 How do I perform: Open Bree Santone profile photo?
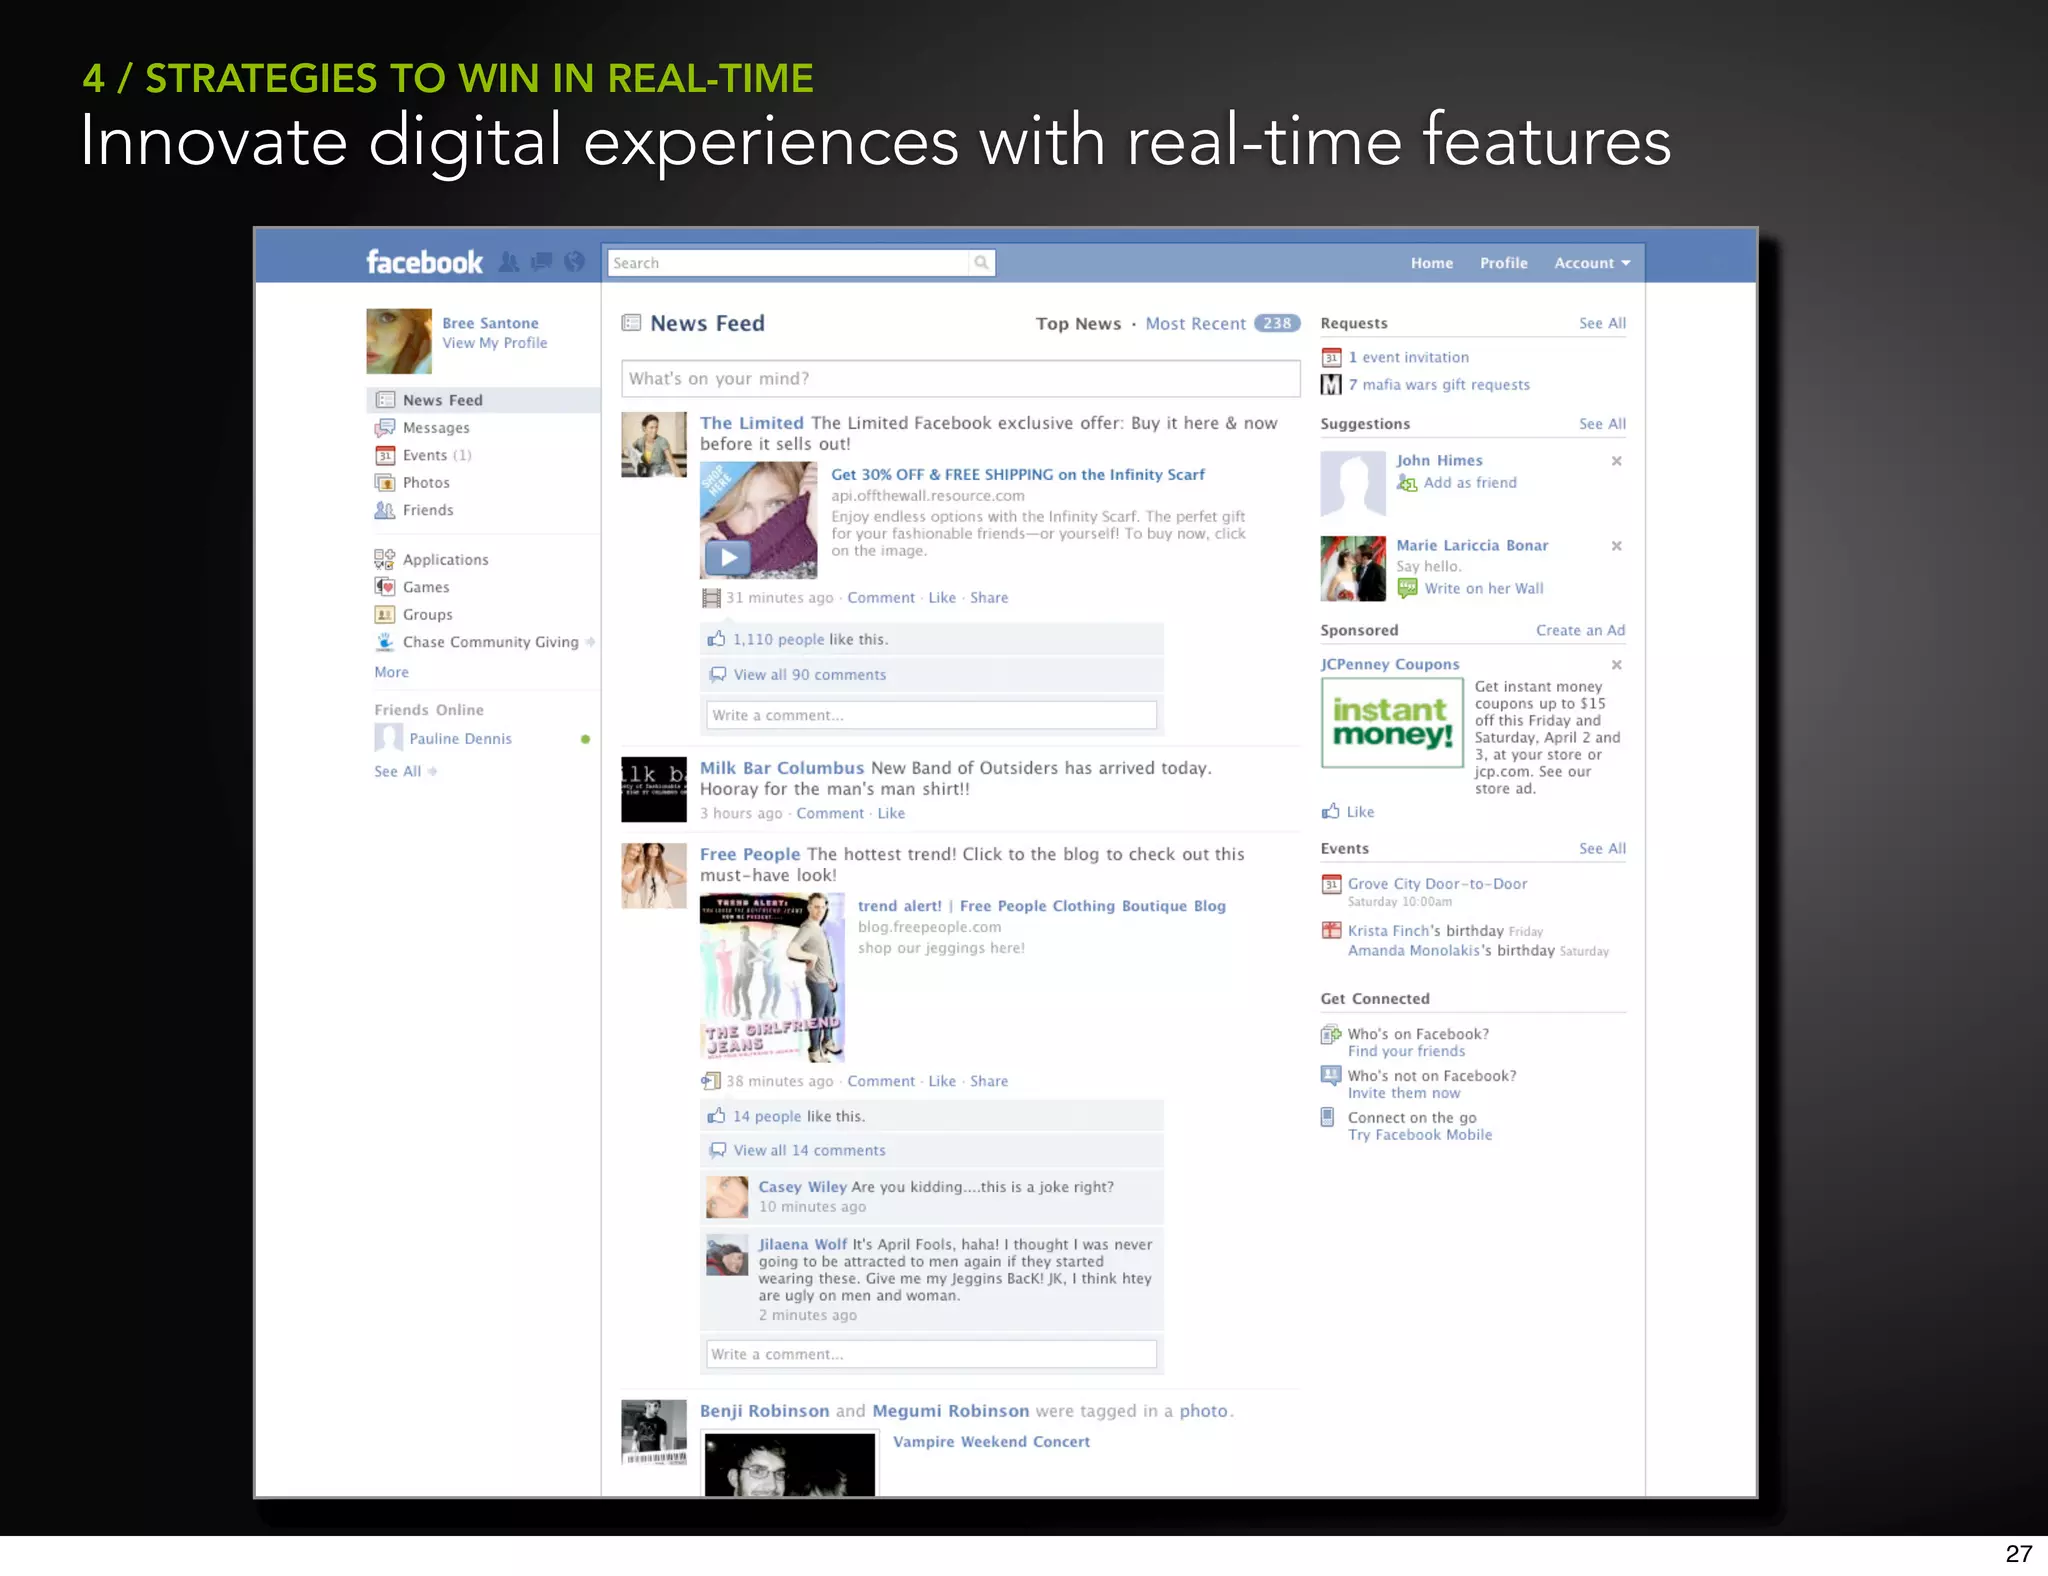399,341
